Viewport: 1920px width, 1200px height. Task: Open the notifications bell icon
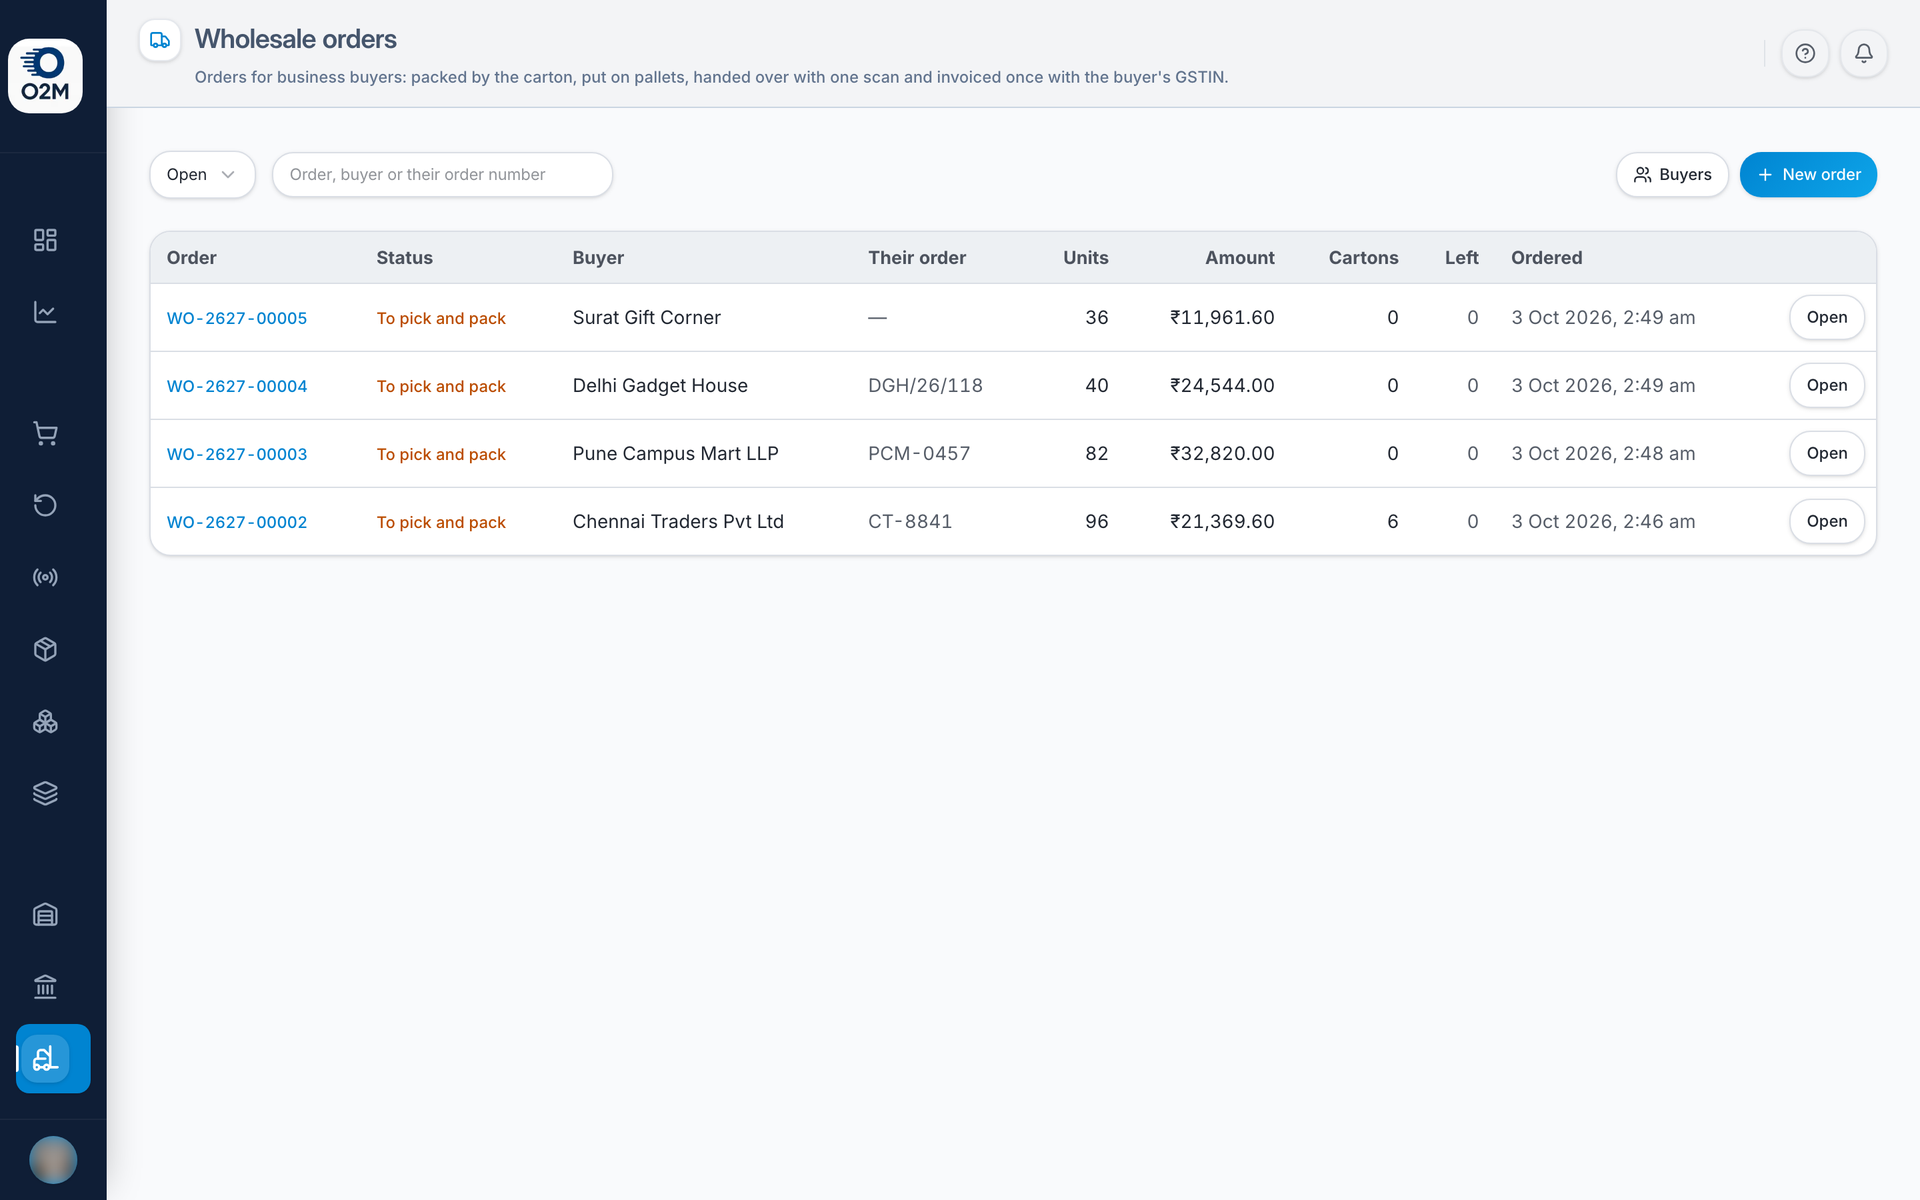click(1864, 54)
